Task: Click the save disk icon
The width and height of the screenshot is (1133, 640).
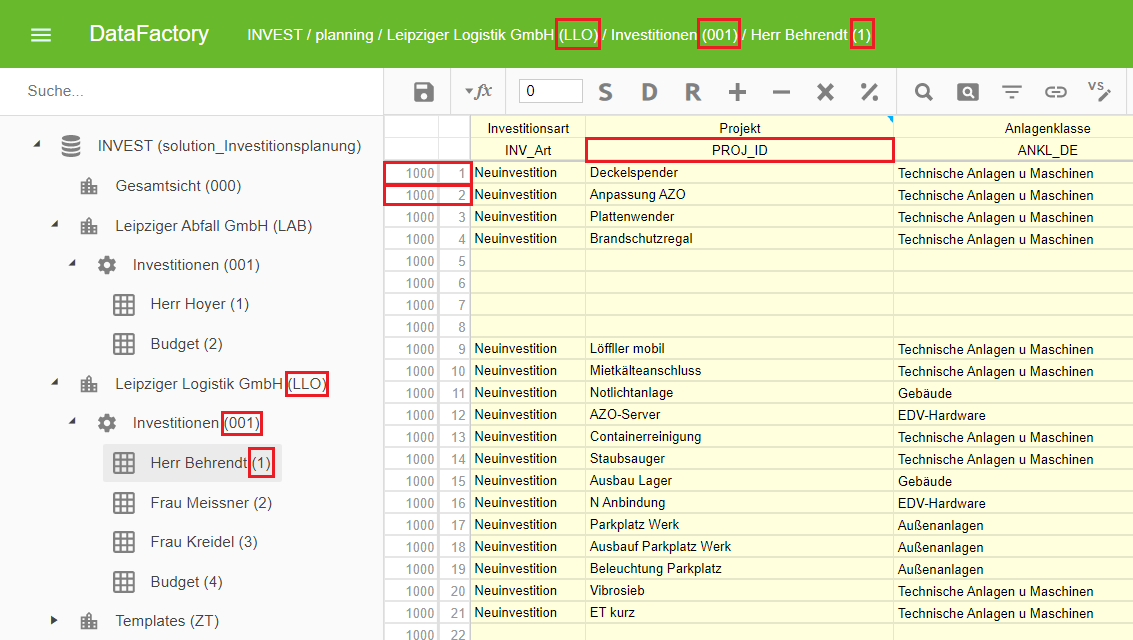Action: coord(424,92)
